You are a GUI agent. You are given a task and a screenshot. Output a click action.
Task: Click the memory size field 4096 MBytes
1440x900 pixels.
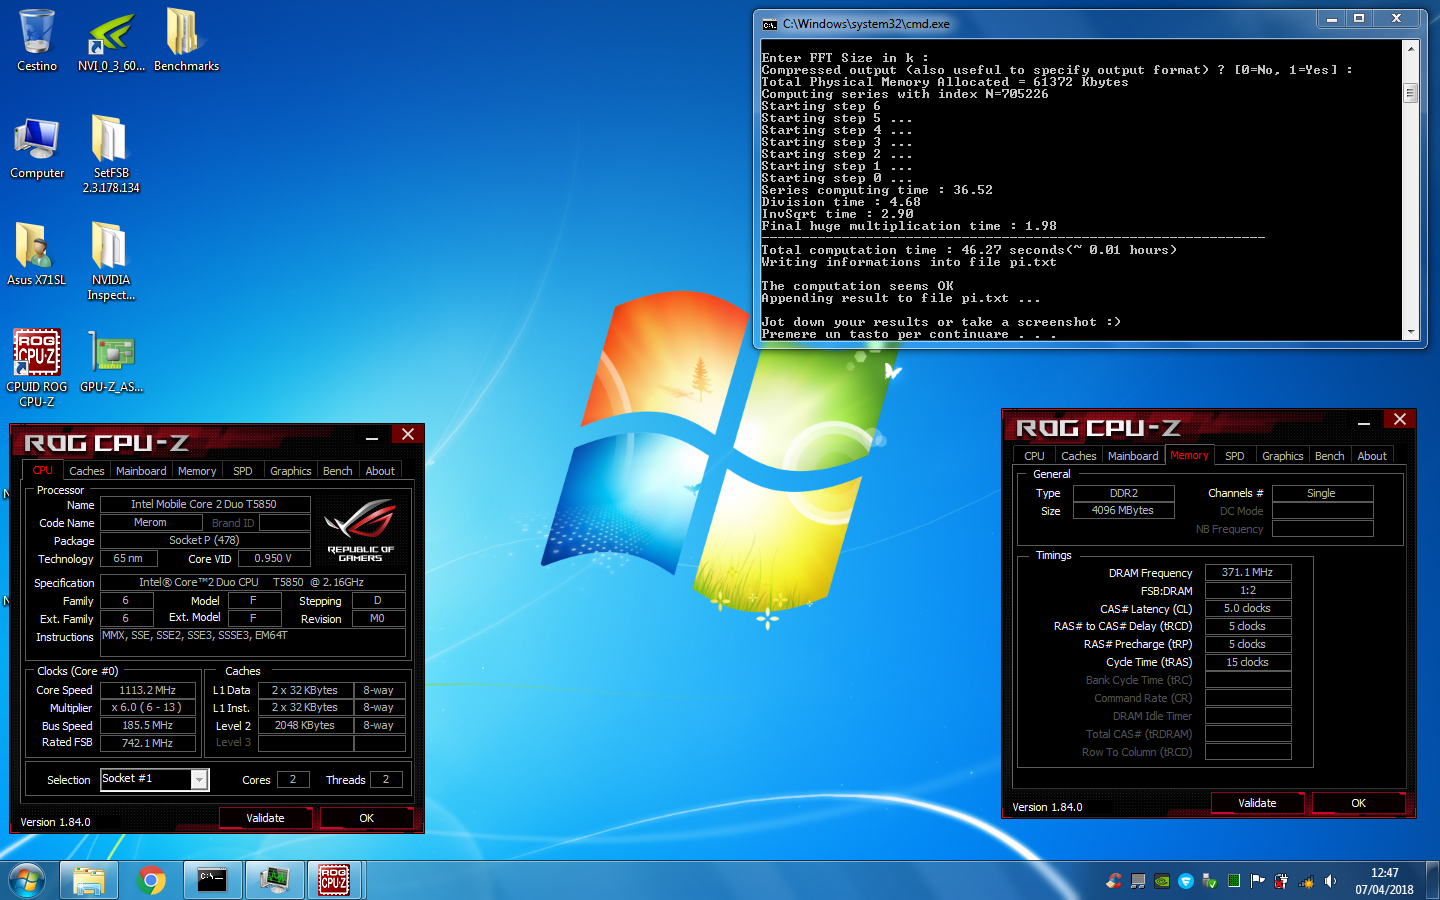1123,510
